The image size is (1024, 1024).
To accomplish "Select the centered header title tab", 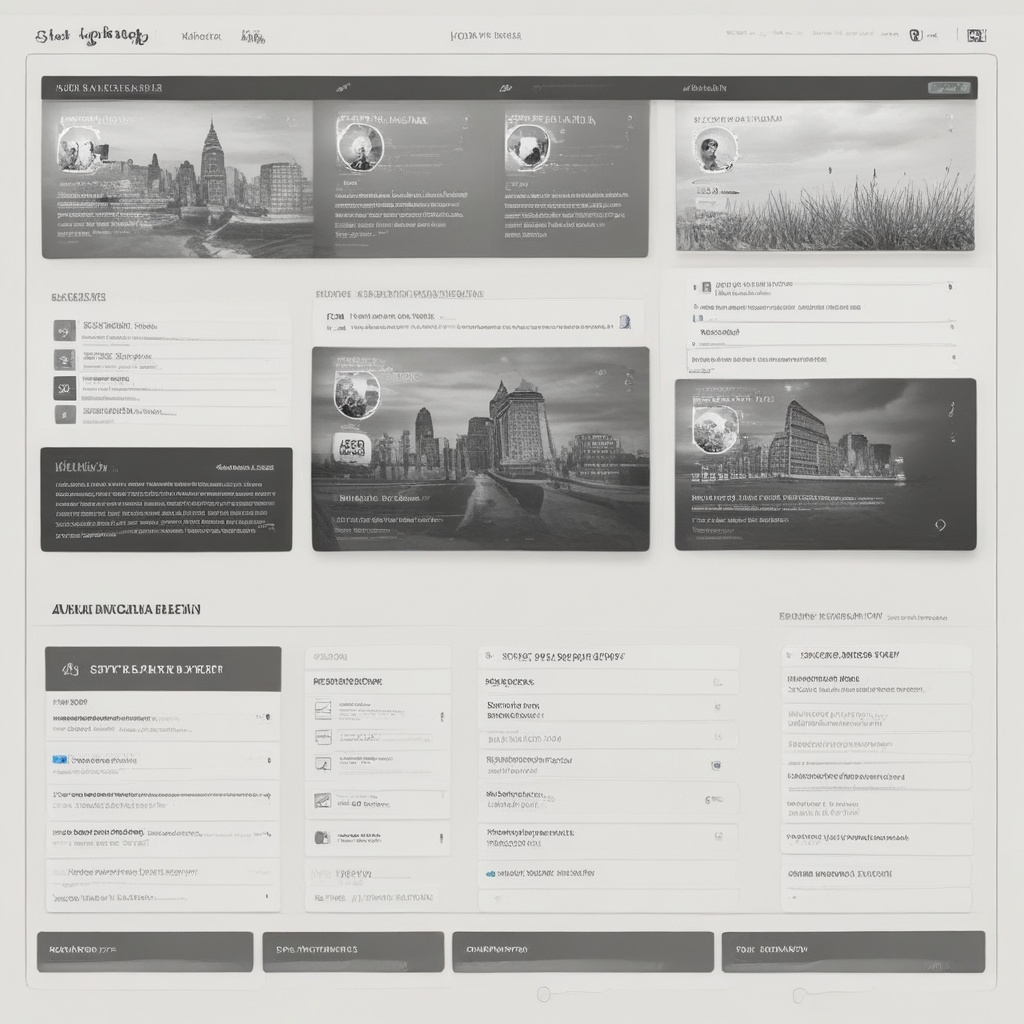I will point(485,36).
